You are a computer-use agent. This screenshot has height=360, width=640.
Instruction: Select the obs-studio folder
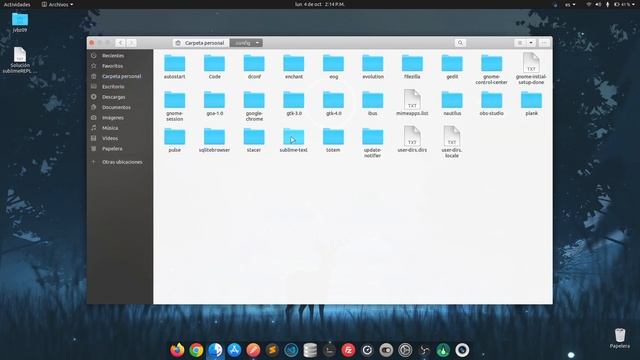click(491, 103)
